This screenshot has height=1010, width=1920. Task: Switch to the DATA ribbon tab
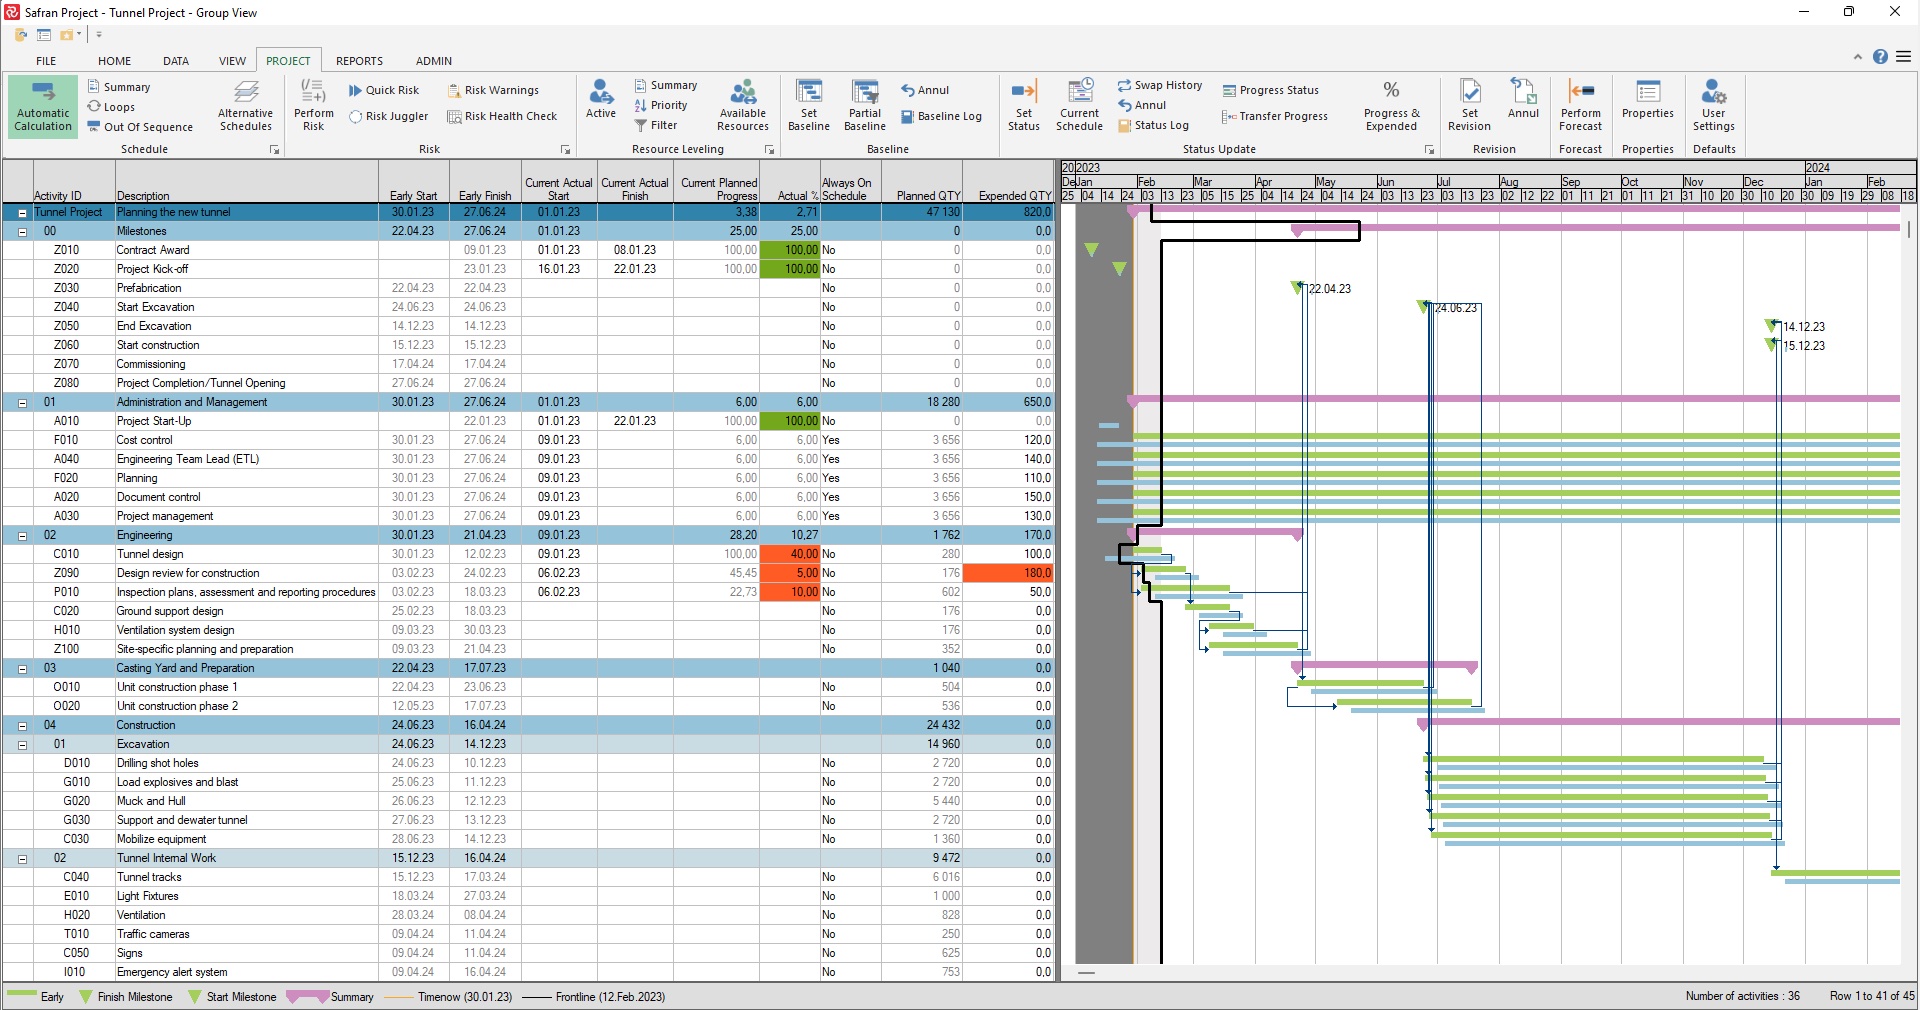pyautogui.click(x=176, y=61)
